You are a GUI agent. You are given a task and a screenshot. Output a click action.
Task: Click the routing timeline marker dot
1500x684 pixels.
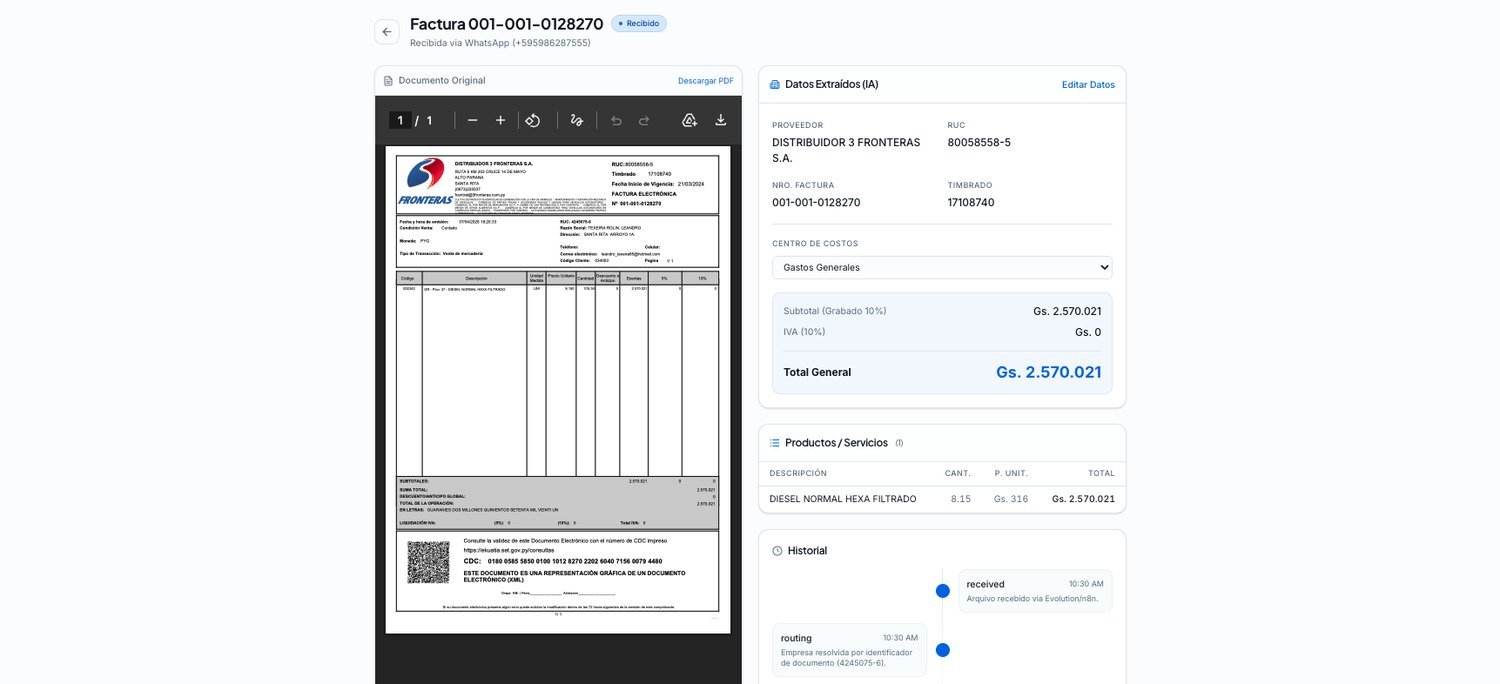tap(942, 650)
